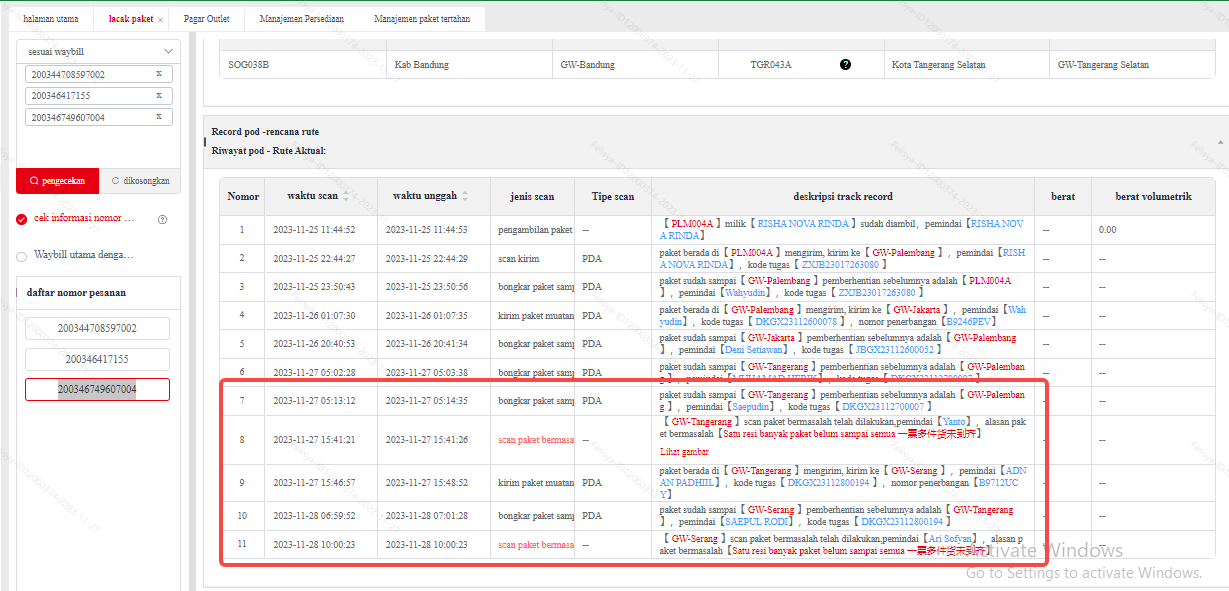Click the kirim paket muatan cell in row 9
This screenshot has height=591, width=1229.
click(535, 482)
